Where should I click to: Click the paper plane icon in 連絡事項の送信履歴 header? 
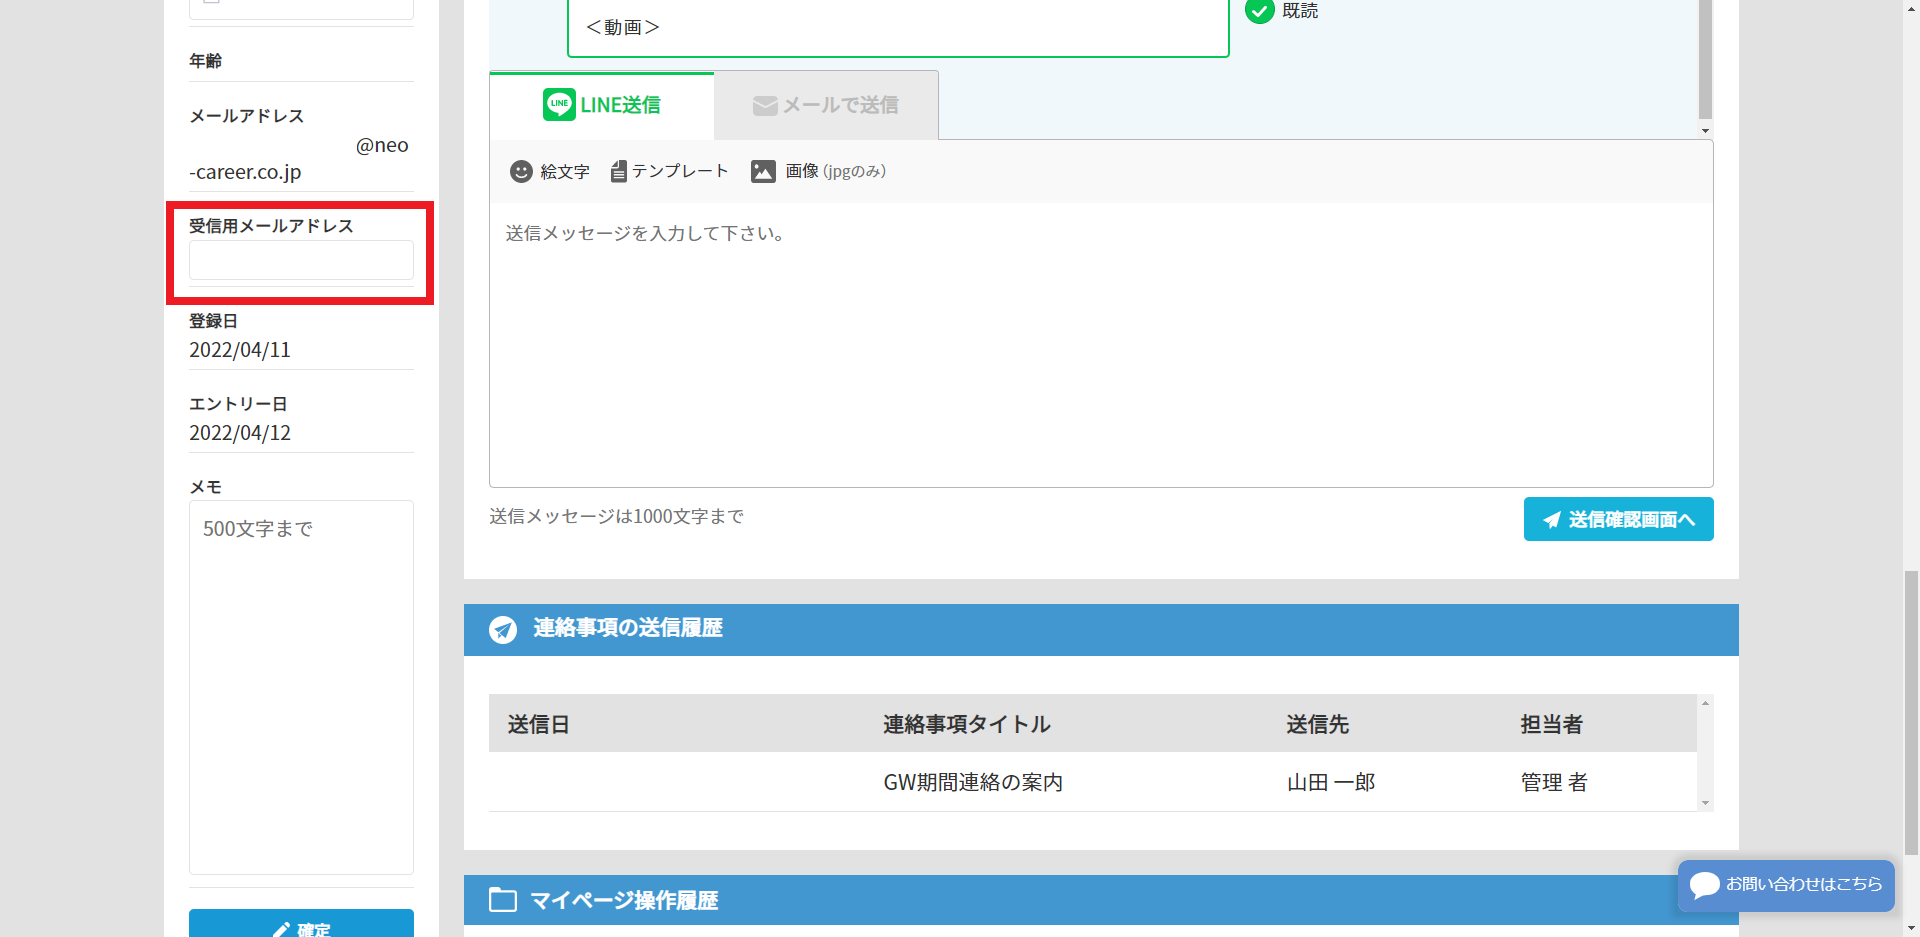(x=503, y=630)
